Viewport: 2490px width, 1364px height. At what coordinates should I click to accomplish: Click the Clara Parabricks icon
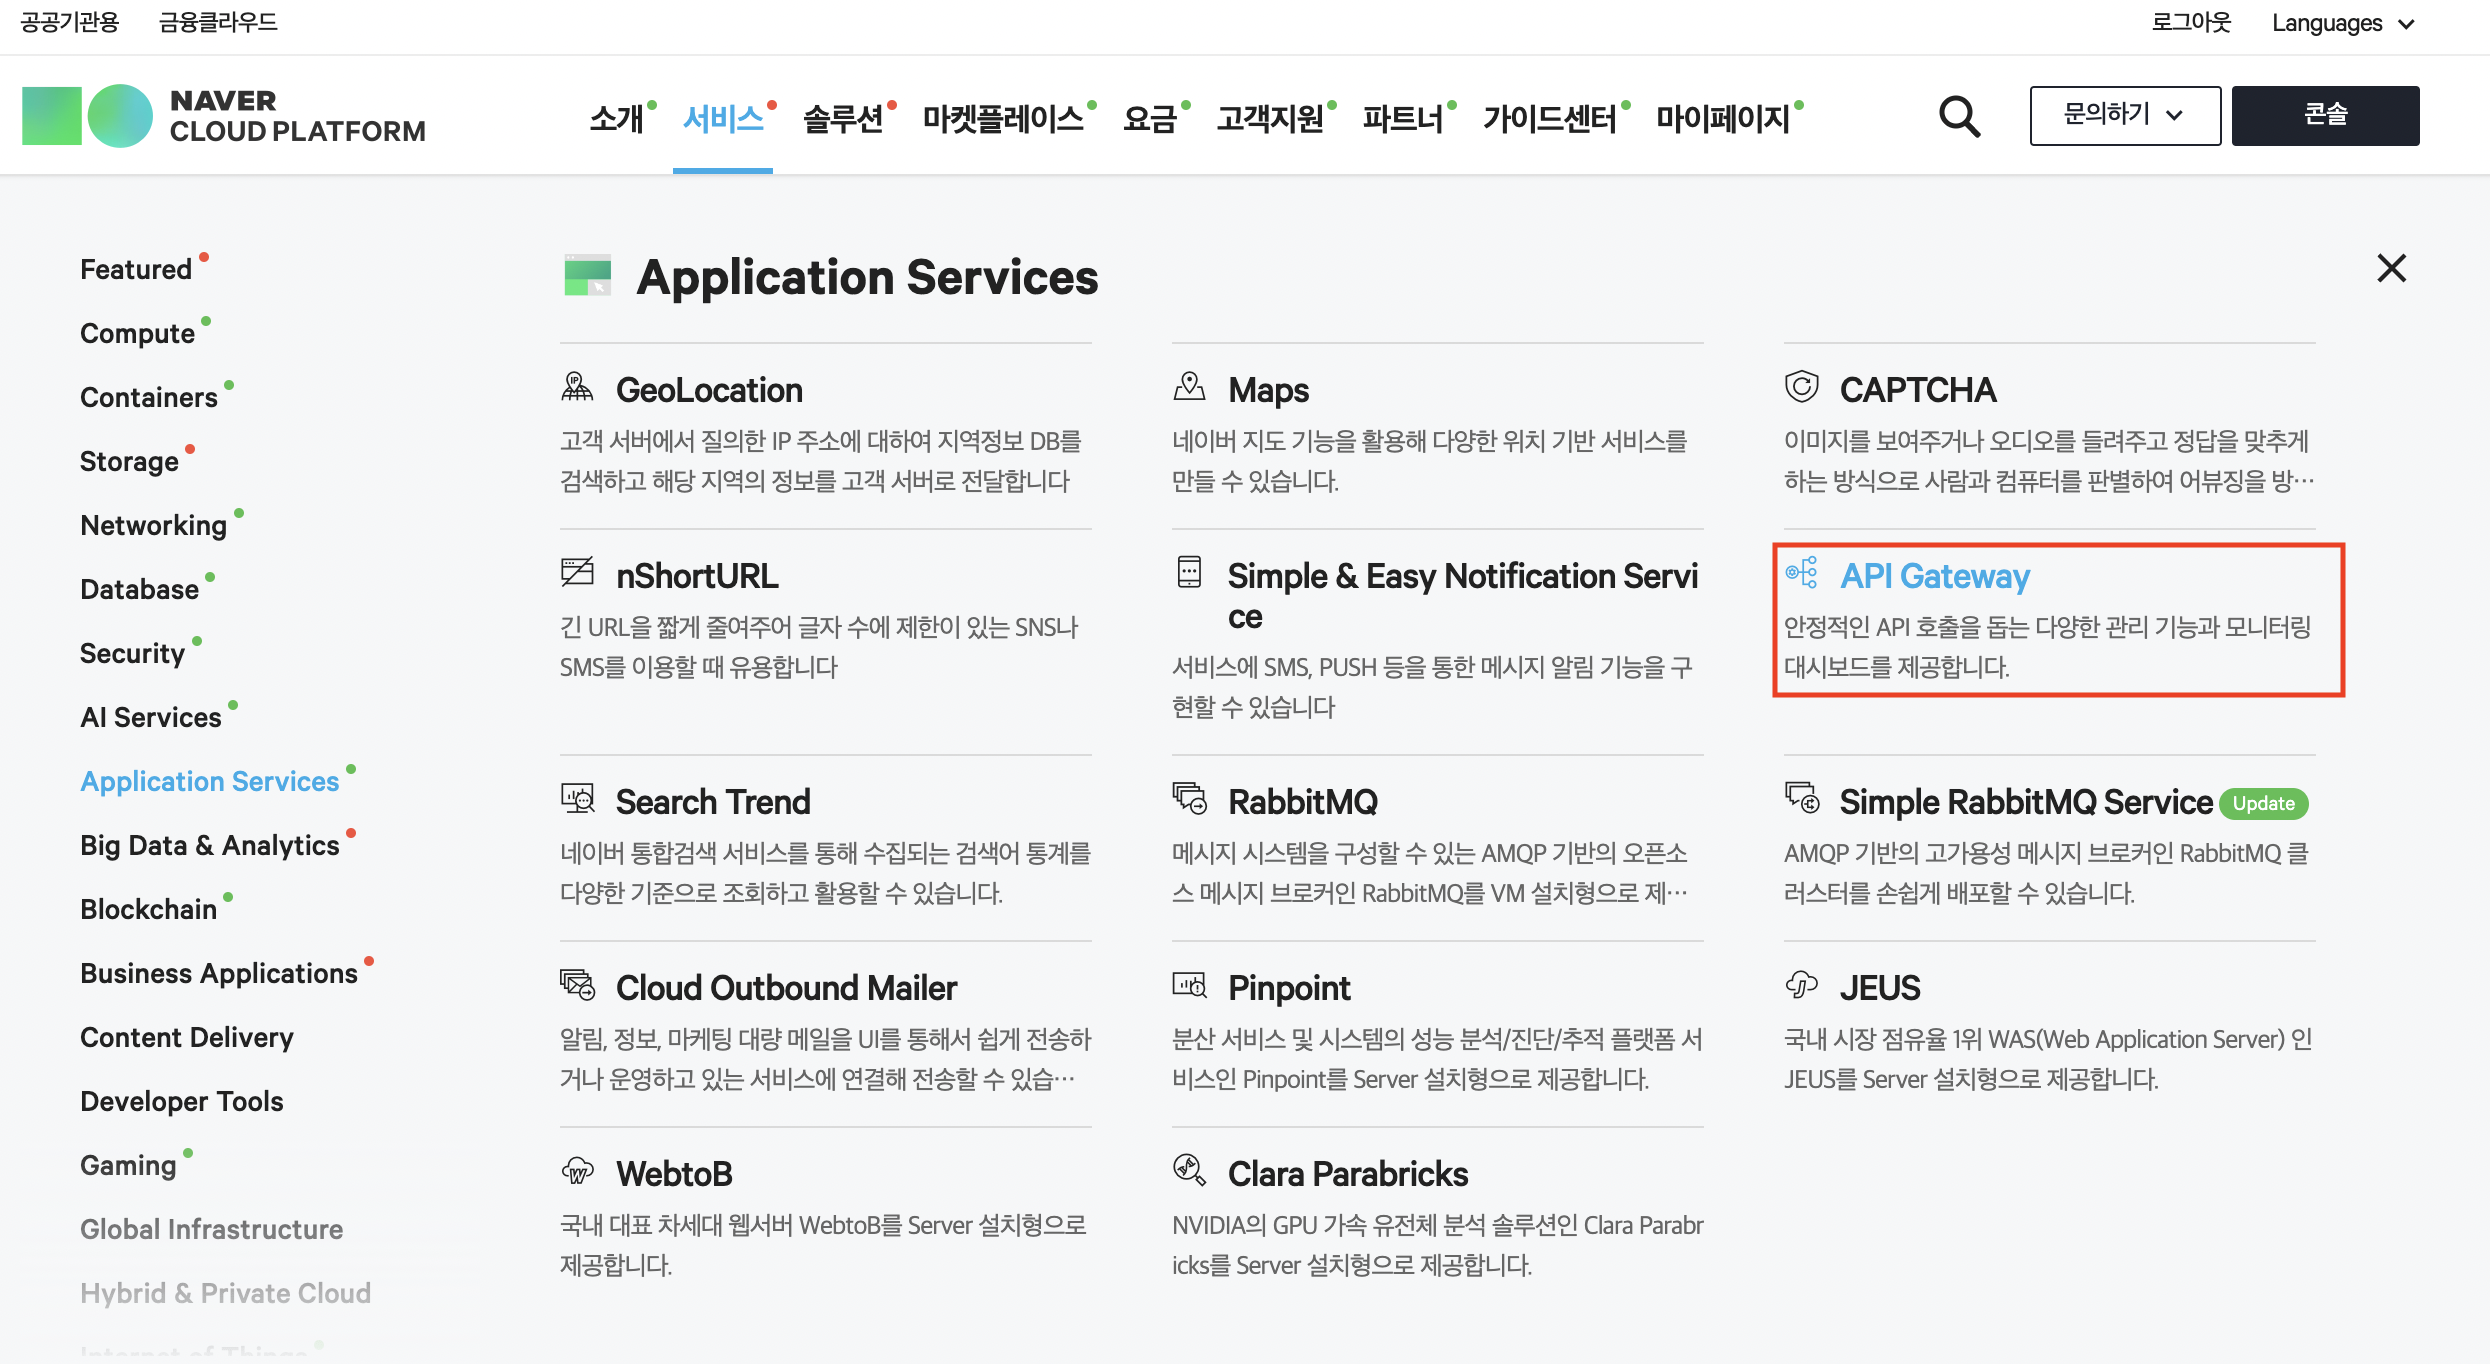(x=1189, y=1170)
